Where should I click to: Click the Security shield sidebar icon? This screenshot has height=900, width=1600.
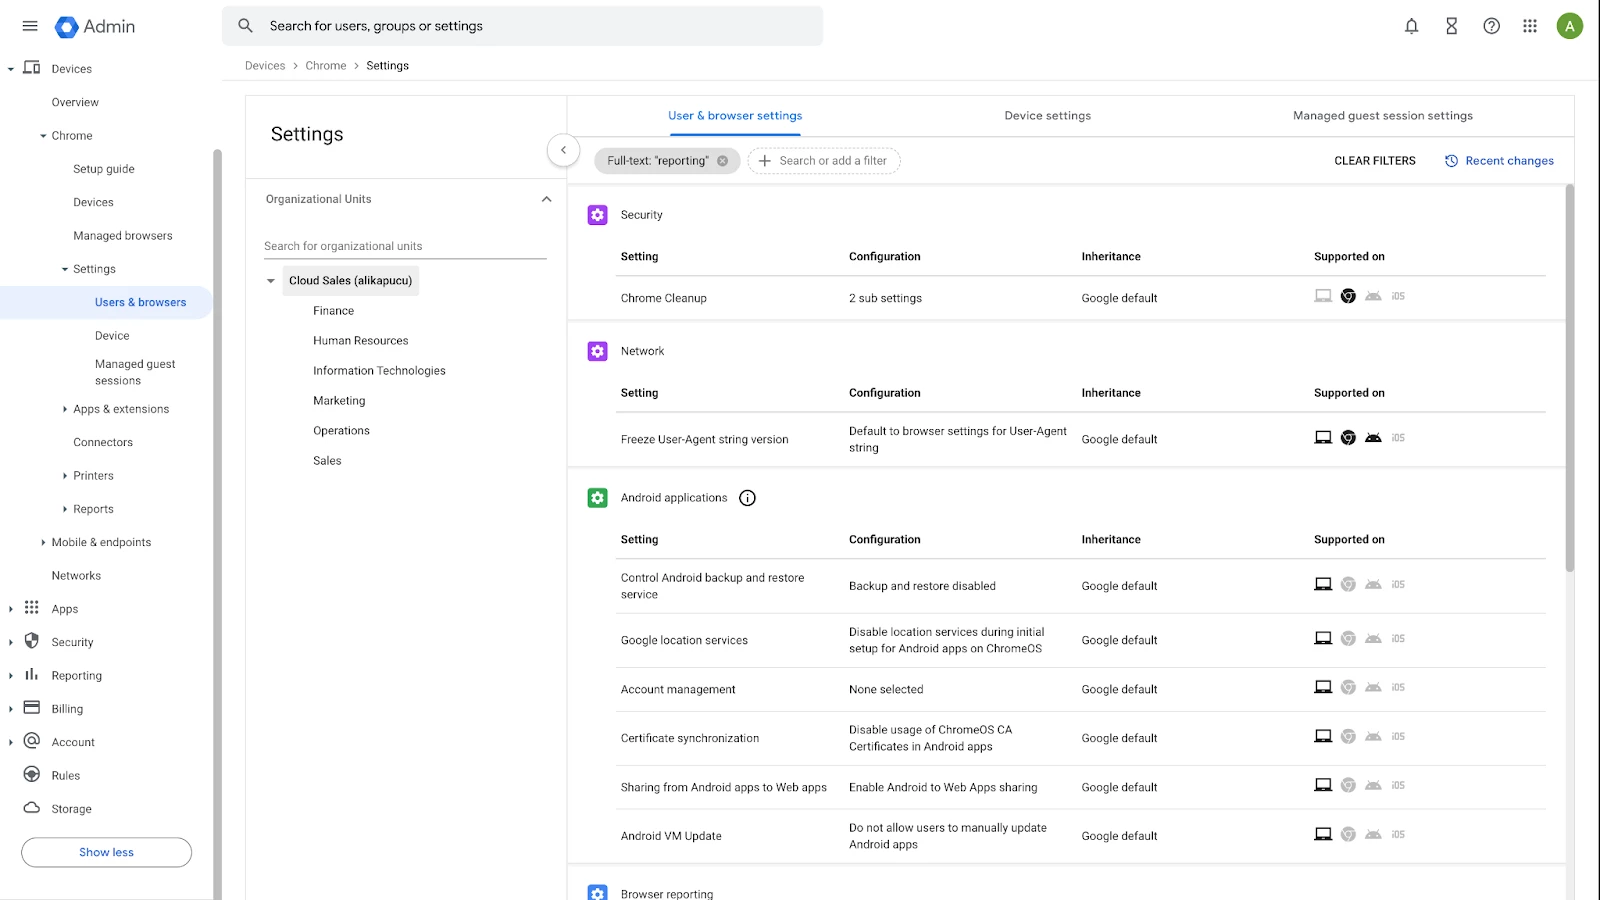point(32,641)
